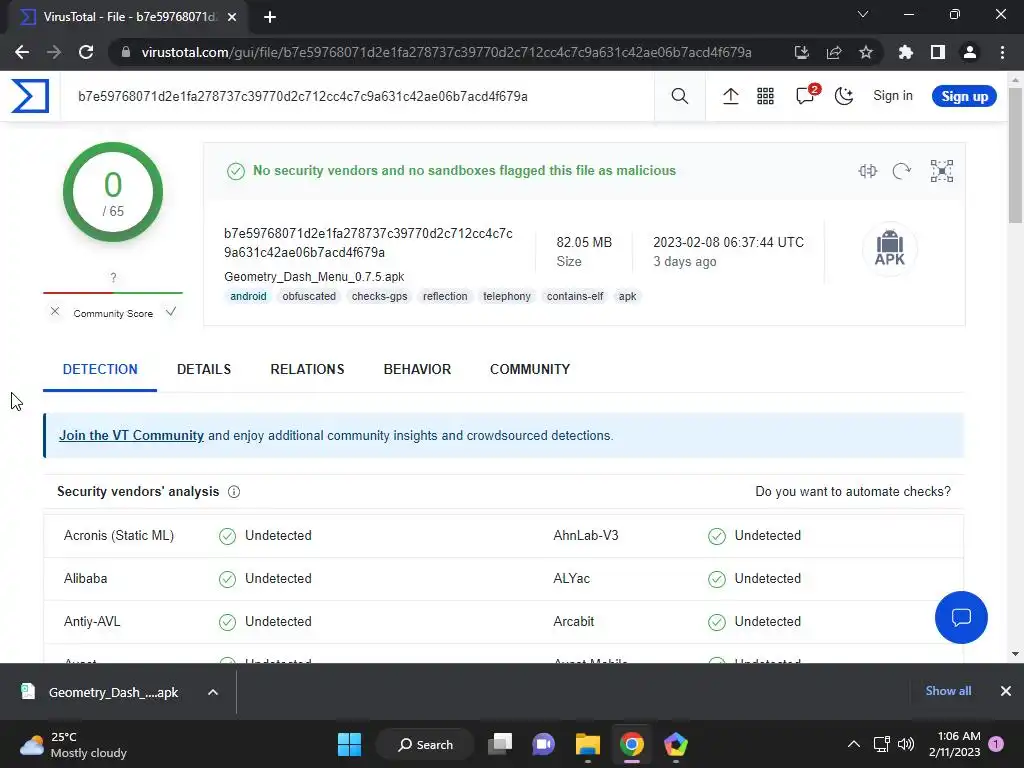Click Do you want to automate checks

[x=853, y=492]
